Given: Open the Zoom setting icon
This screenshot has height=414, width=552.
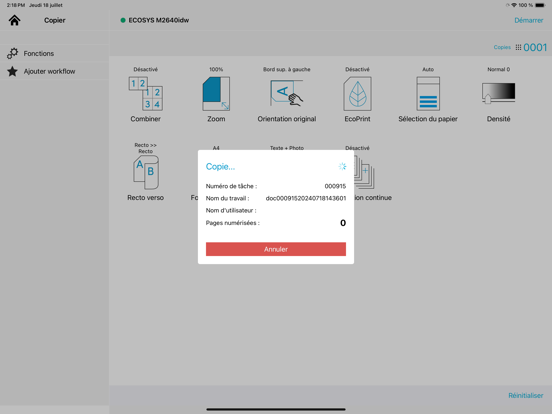Looking at the screenshot, I should pos(216,94).
